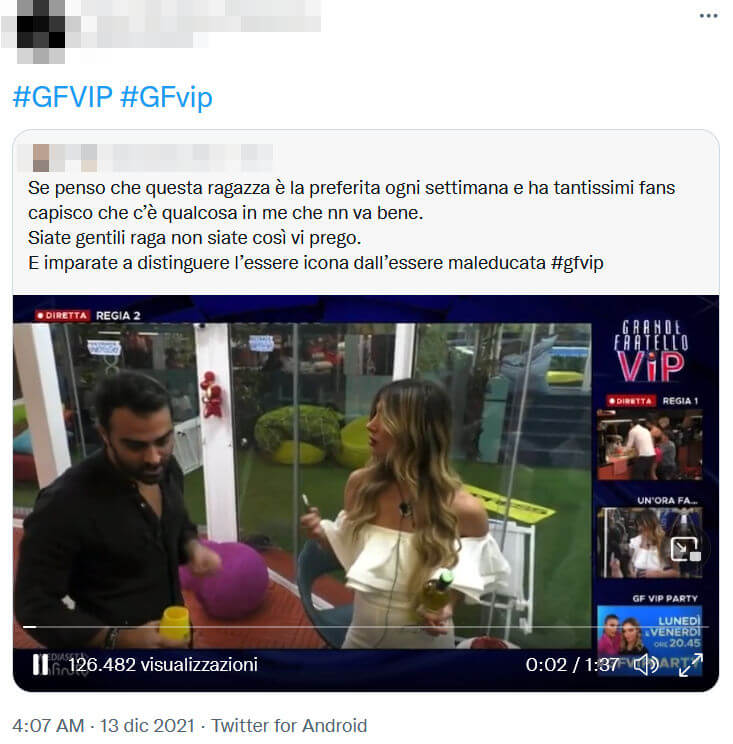Screen dimensions: 733x744
Task: Click the 126.482 visualizzazioni view count
Action: click(163, 664)
